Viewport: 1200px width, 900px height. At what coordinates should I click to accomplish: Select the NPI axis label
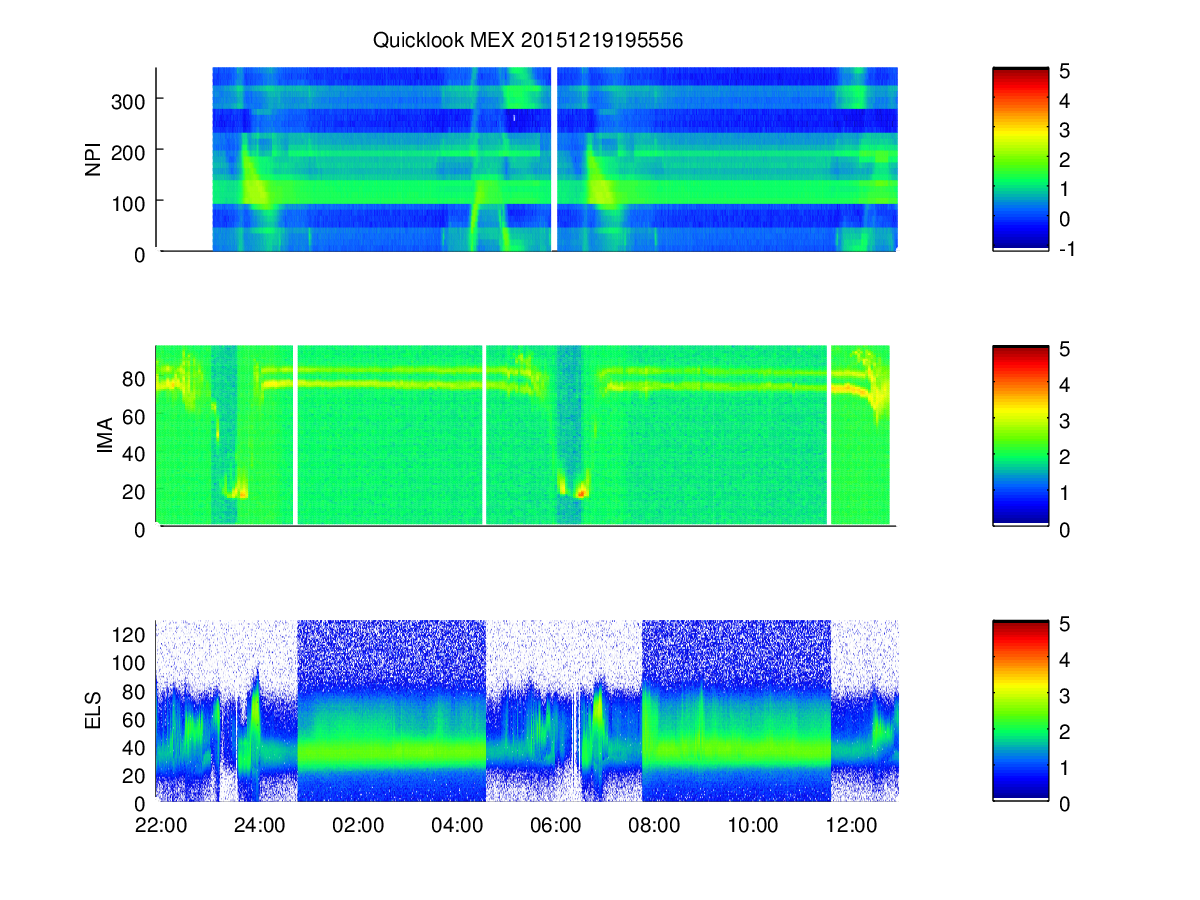[x=94, y=159]
